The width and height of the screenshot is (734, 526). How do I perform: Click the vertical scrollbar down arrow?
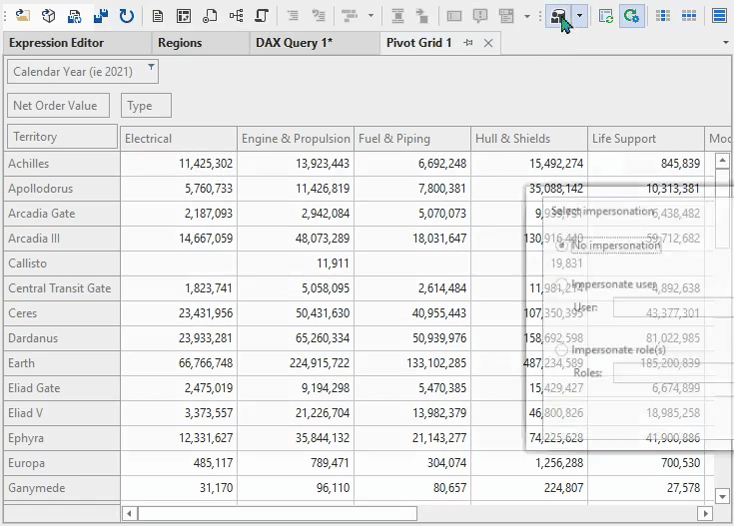pos(722,496)
